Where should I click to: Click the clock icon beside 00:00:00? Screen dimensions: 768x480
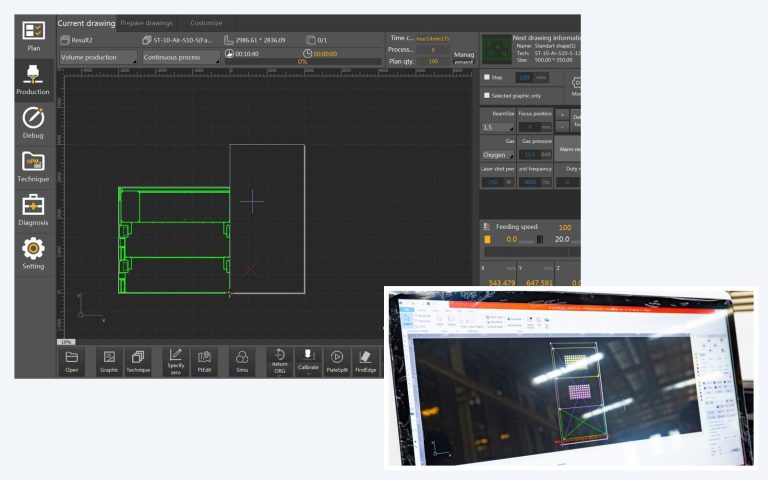(307, 53)
